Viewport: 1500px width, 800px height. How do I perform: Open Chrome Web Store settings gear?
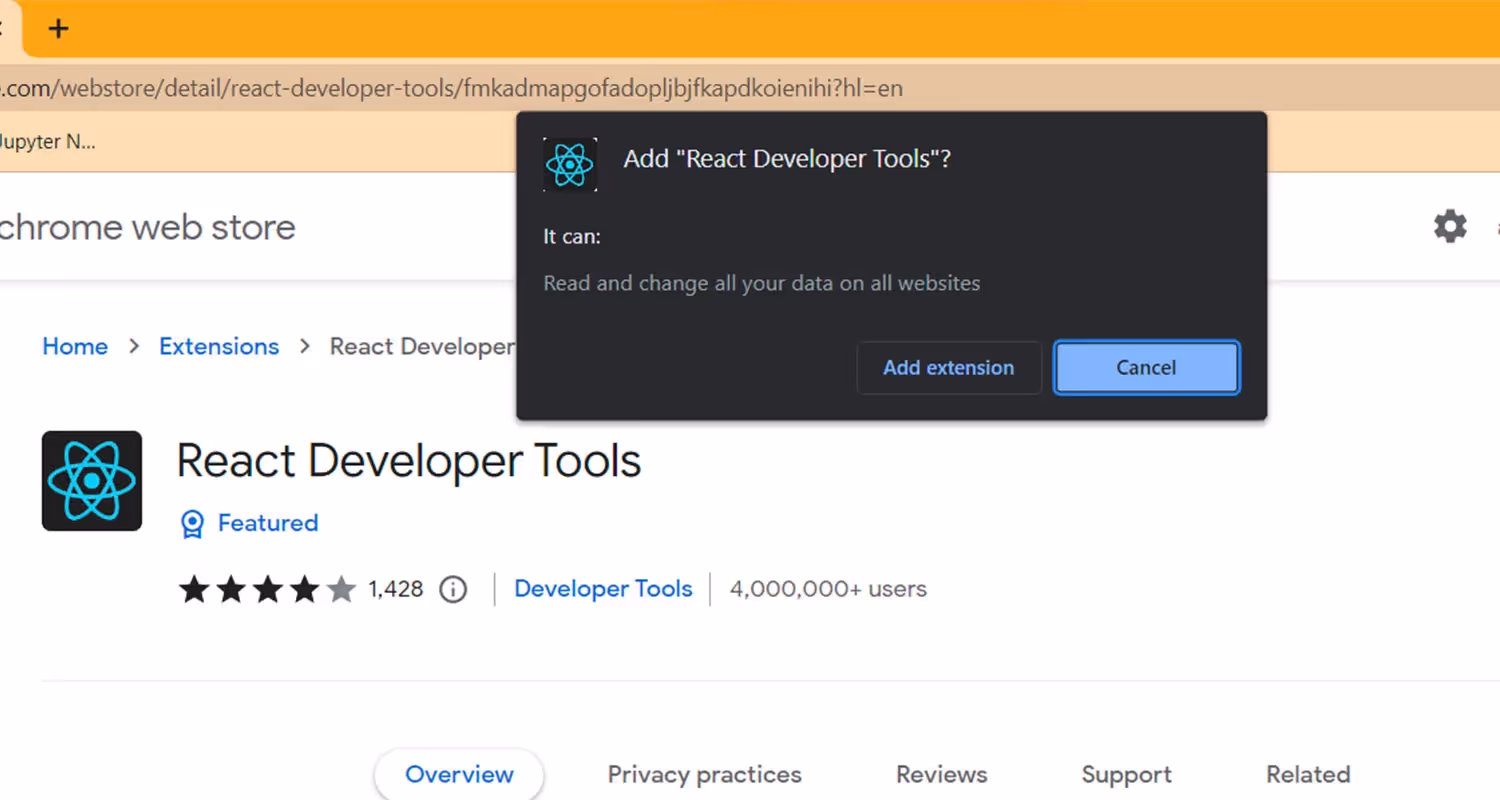[1450, 227]
